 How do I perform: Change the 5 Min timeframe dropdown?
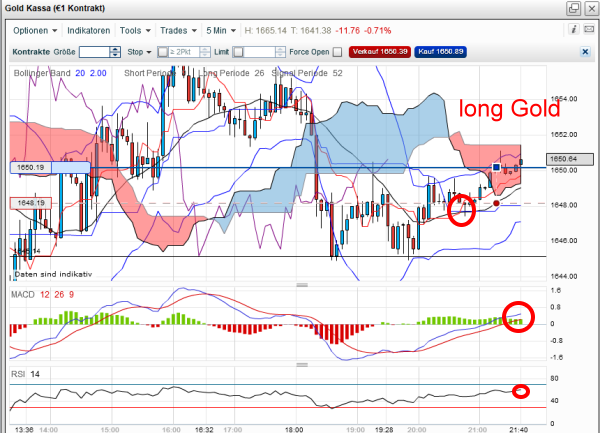(x=221, y=31)
